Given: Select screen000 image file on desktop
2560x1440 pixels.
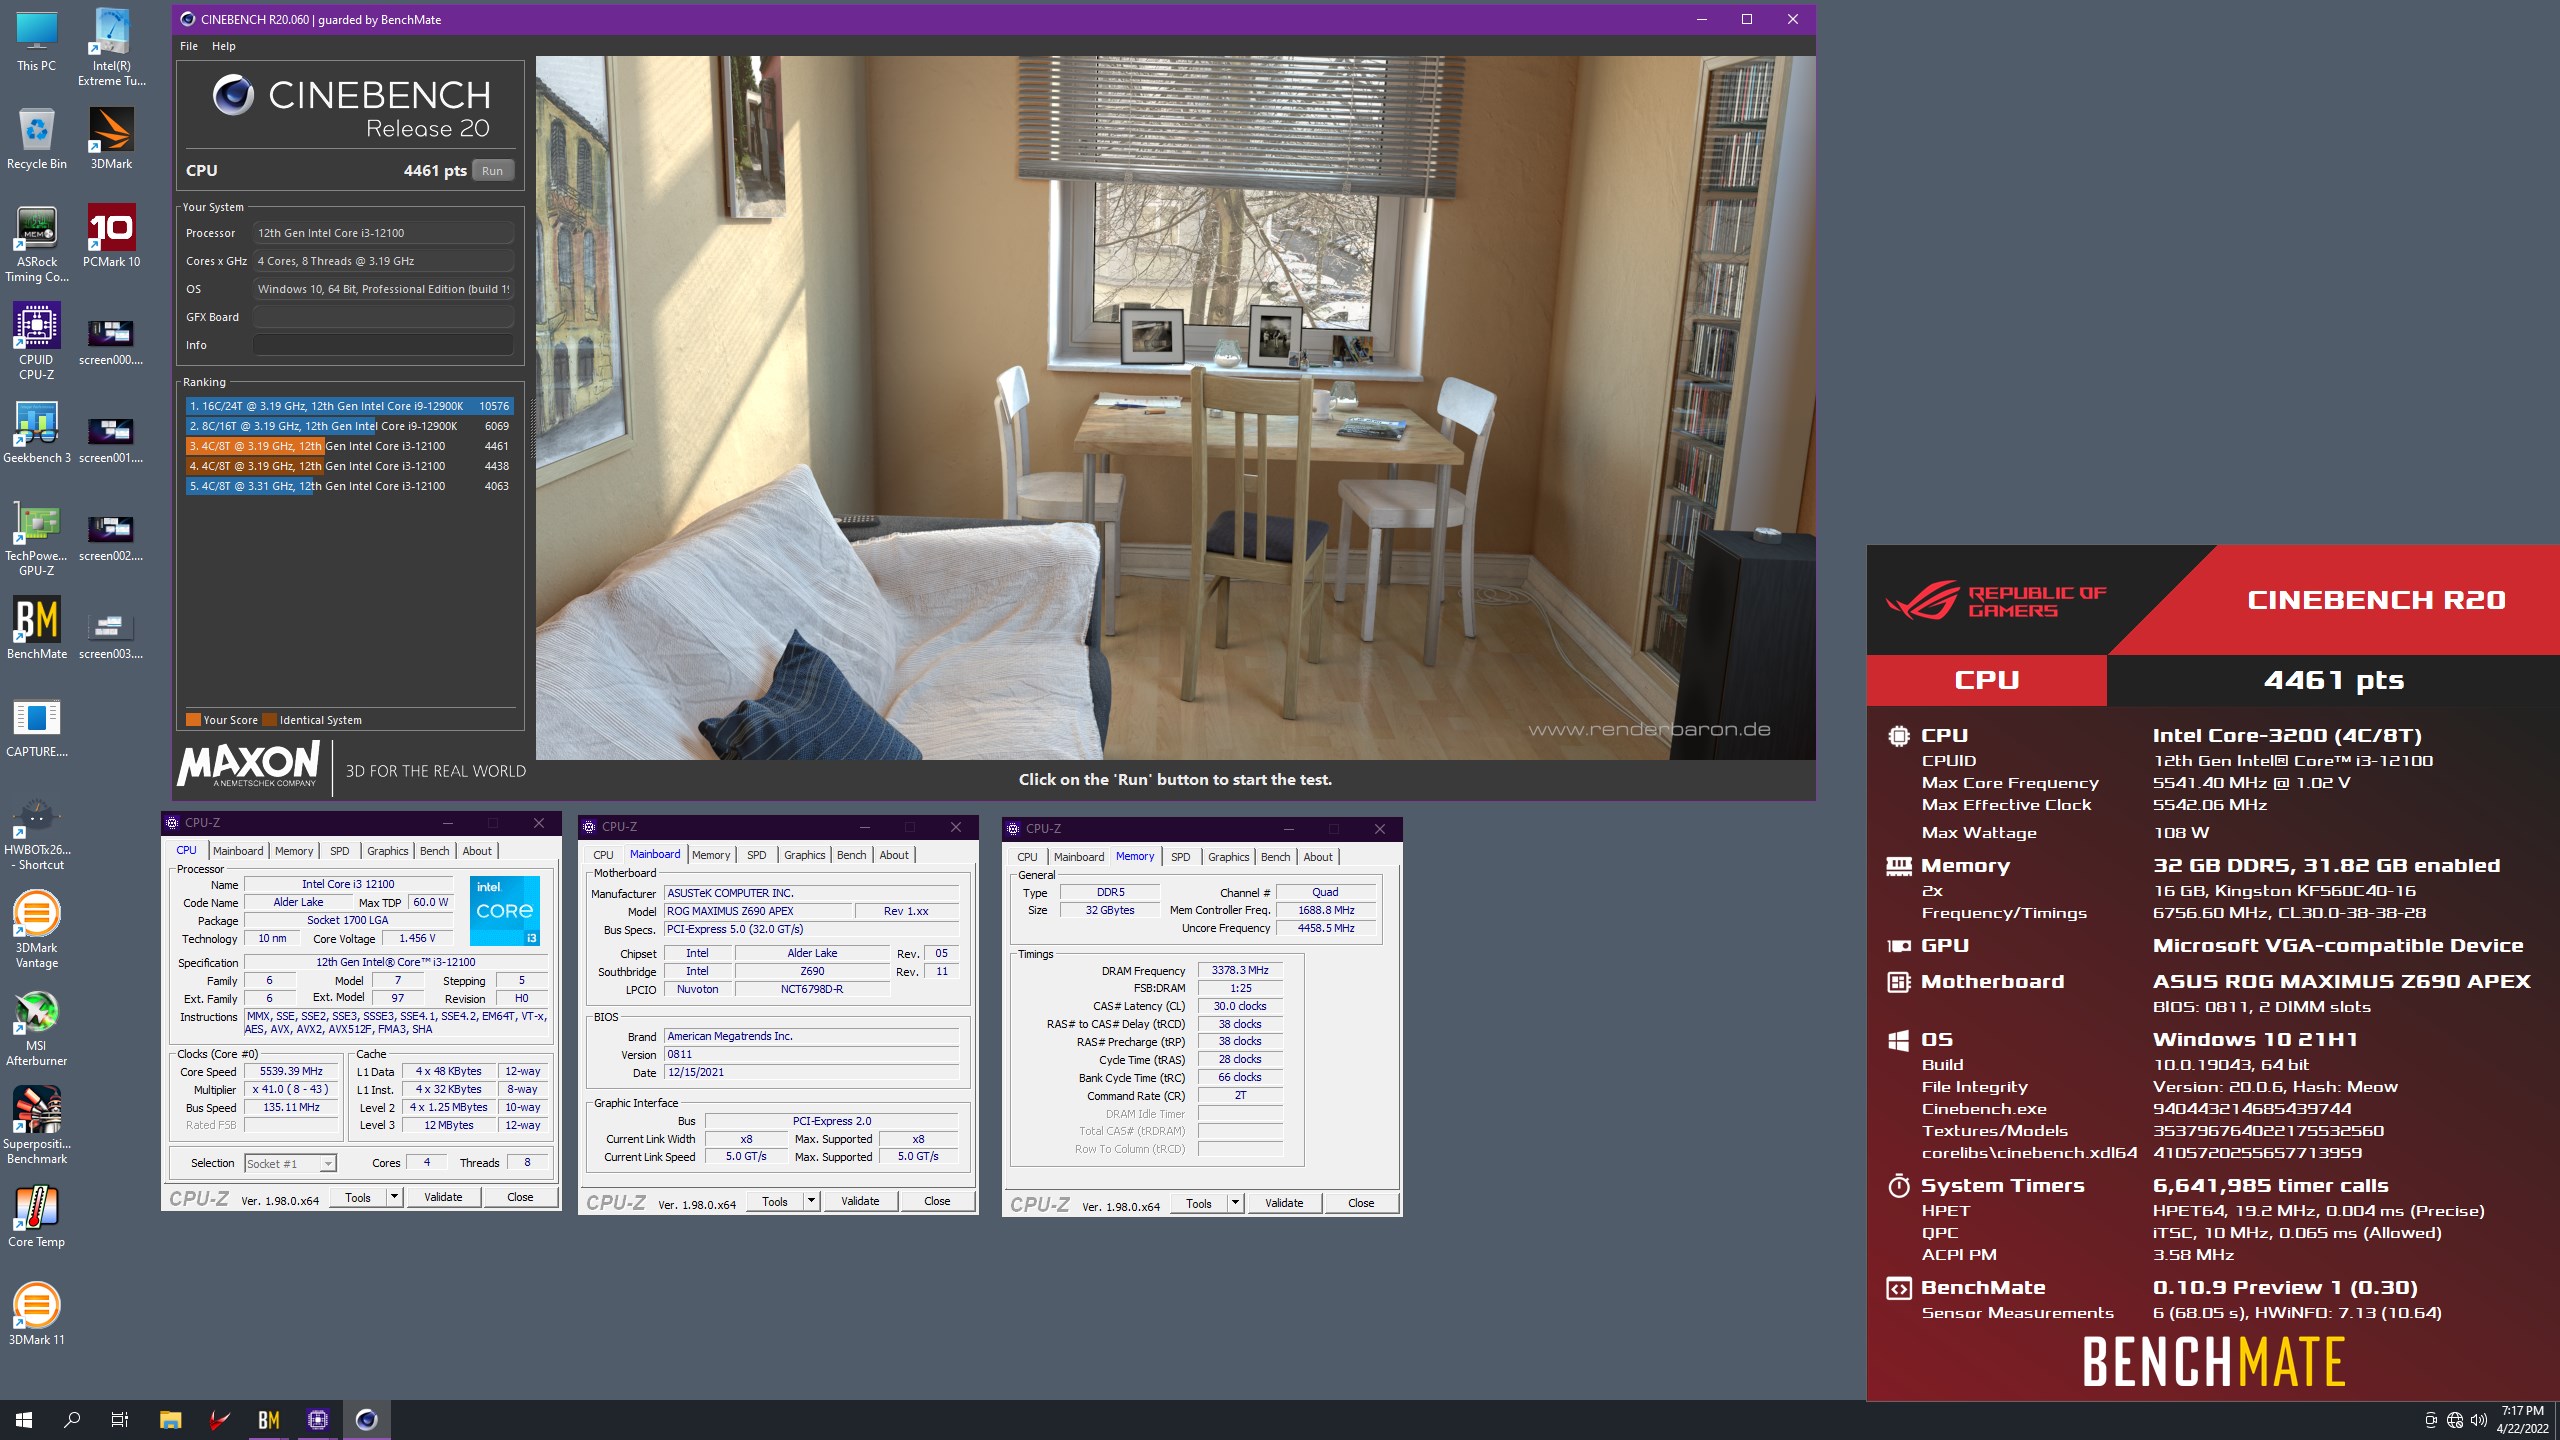Looking at the screenshot, I should (x=111, y=342).
